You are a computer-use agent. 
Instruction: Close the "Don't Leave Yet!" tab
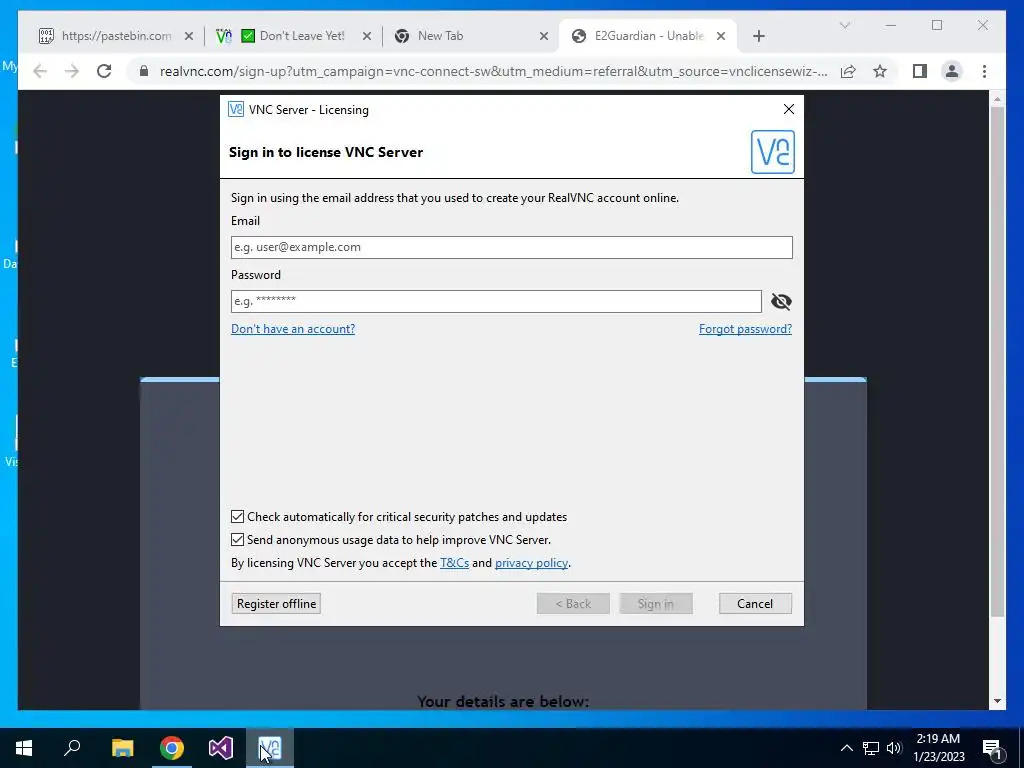tap(367, 36)
